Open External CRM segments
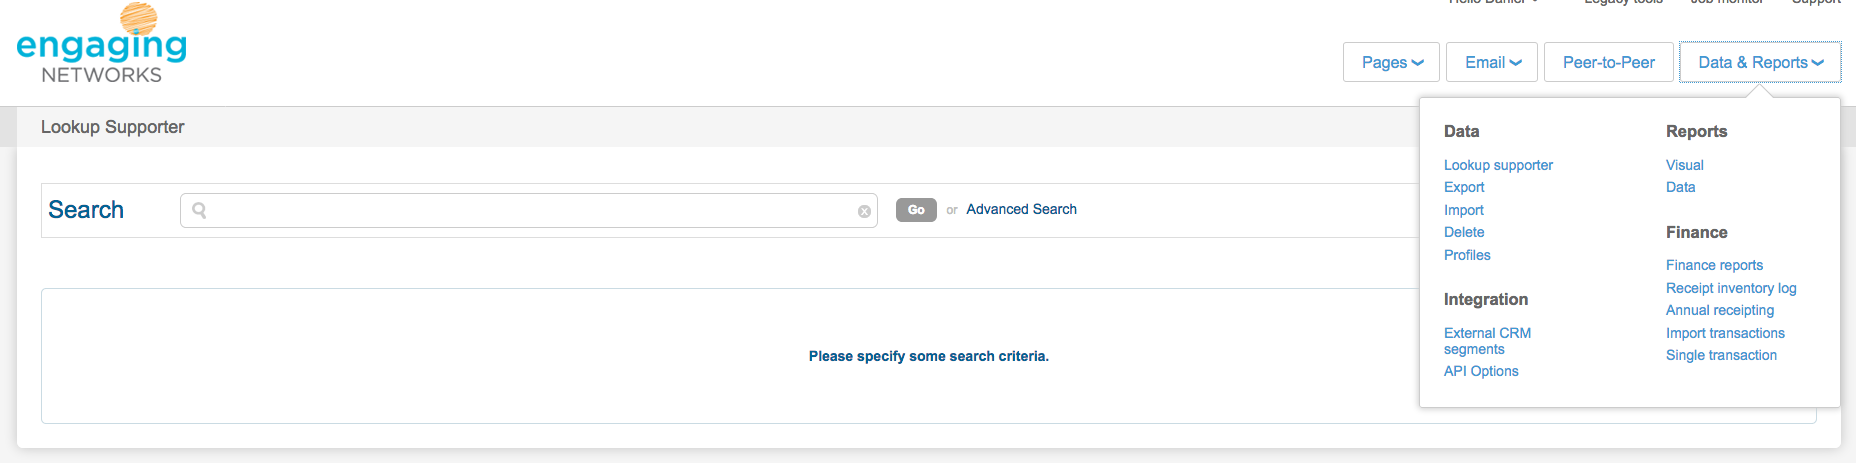The width and height of the screenshot is (1856, 463). [x=1487, y=341]
